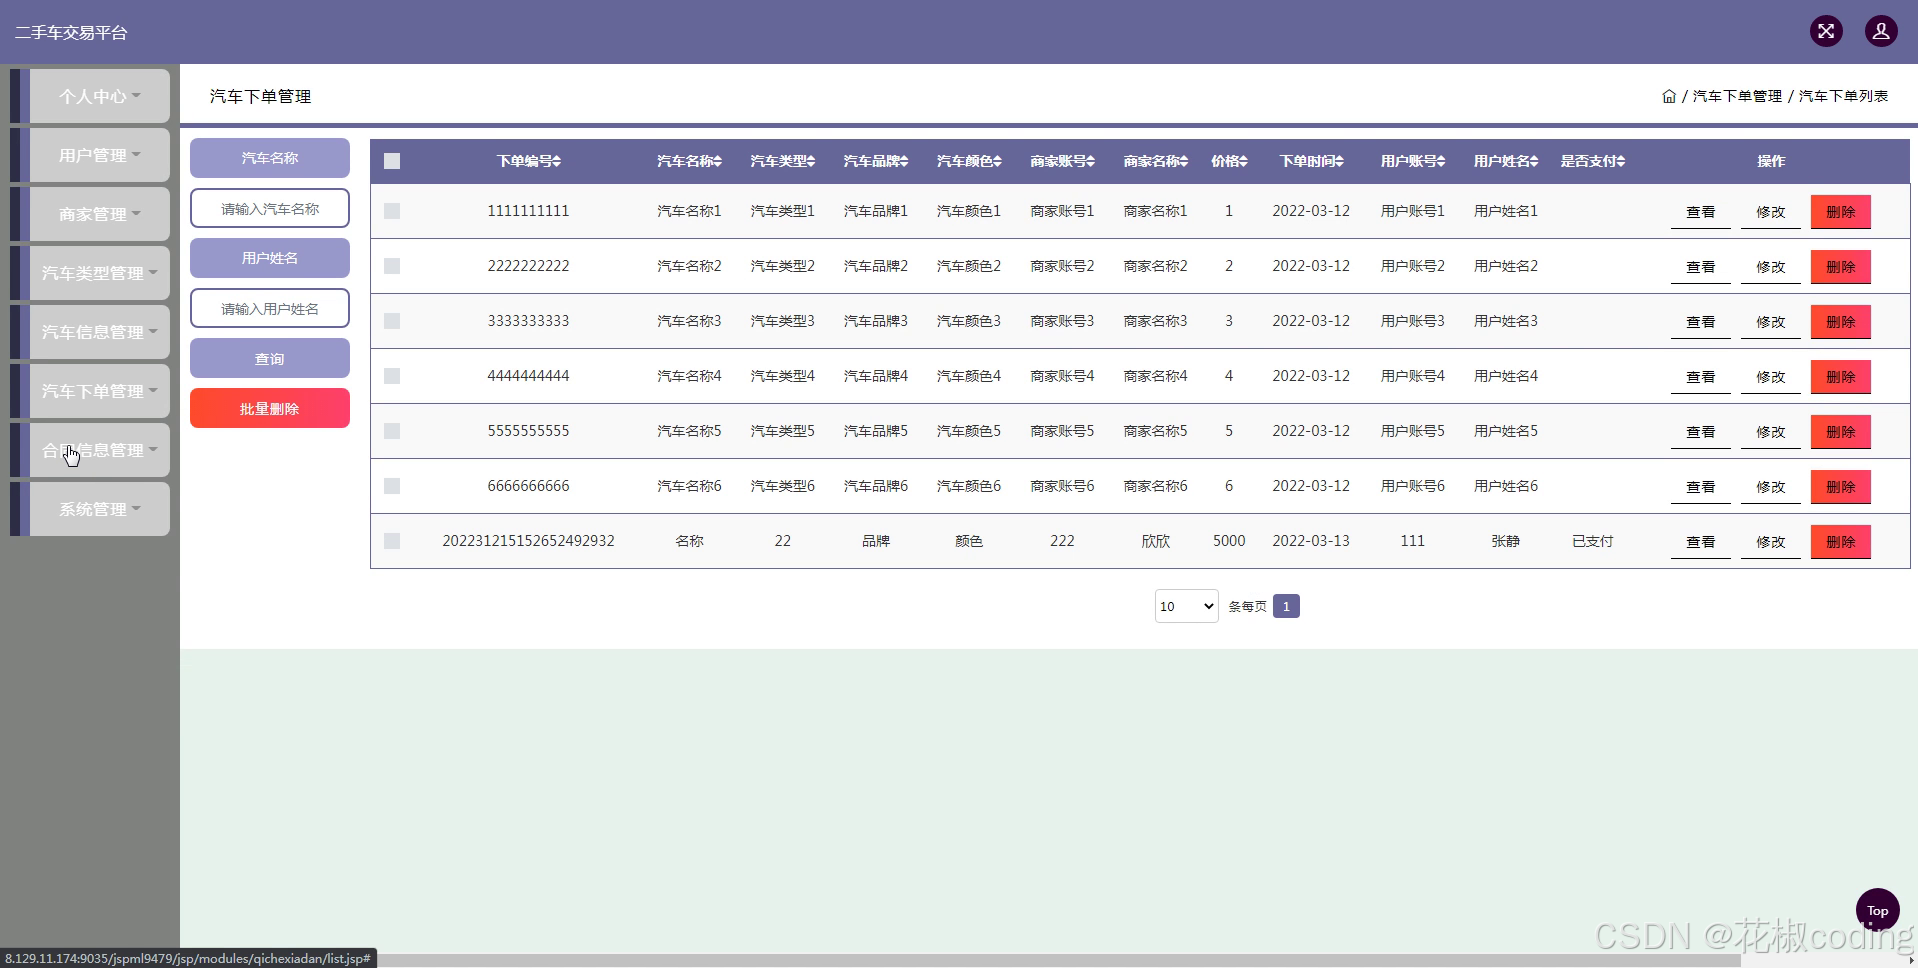
Task: Expand the 汽车下单管理 sidebar menu
Action: (x=99, y=391)
